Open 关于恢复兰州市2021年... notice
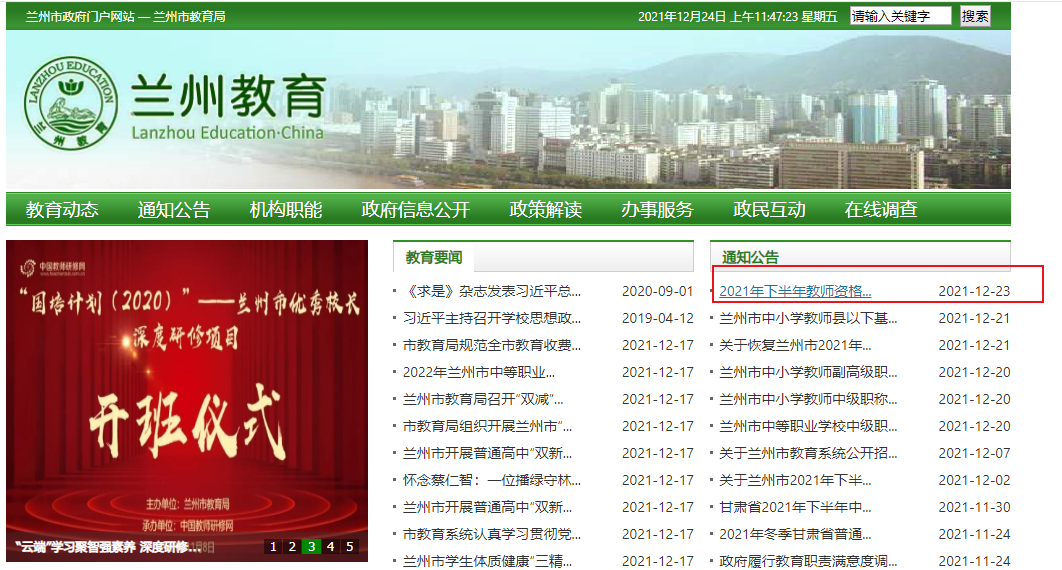1062x570 pixels. pos(795,345)
